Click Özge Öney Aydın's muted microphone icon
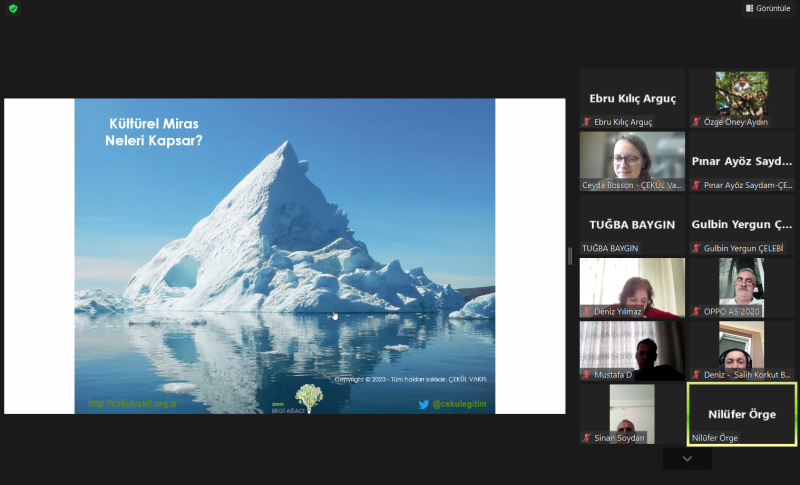Image resolution: width=800 pixels, height=485 pixels. (x=696, y=122)
